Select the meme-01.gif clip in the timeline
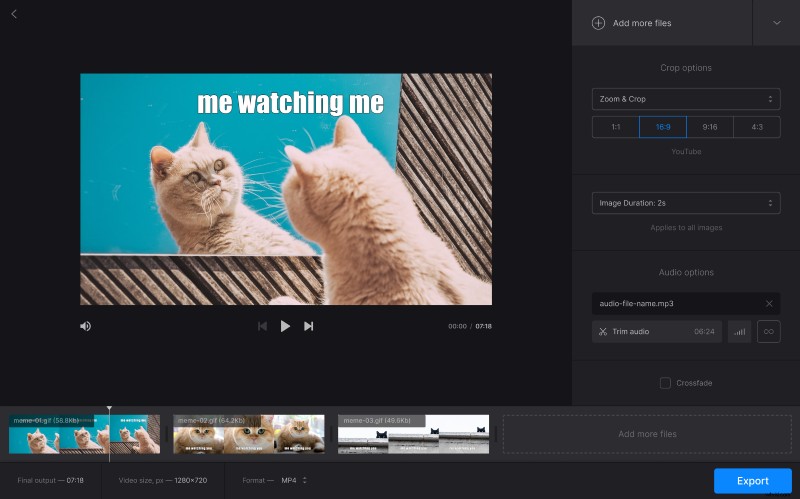The height and width of the screenshot is (499, 800). coord(85,434)
